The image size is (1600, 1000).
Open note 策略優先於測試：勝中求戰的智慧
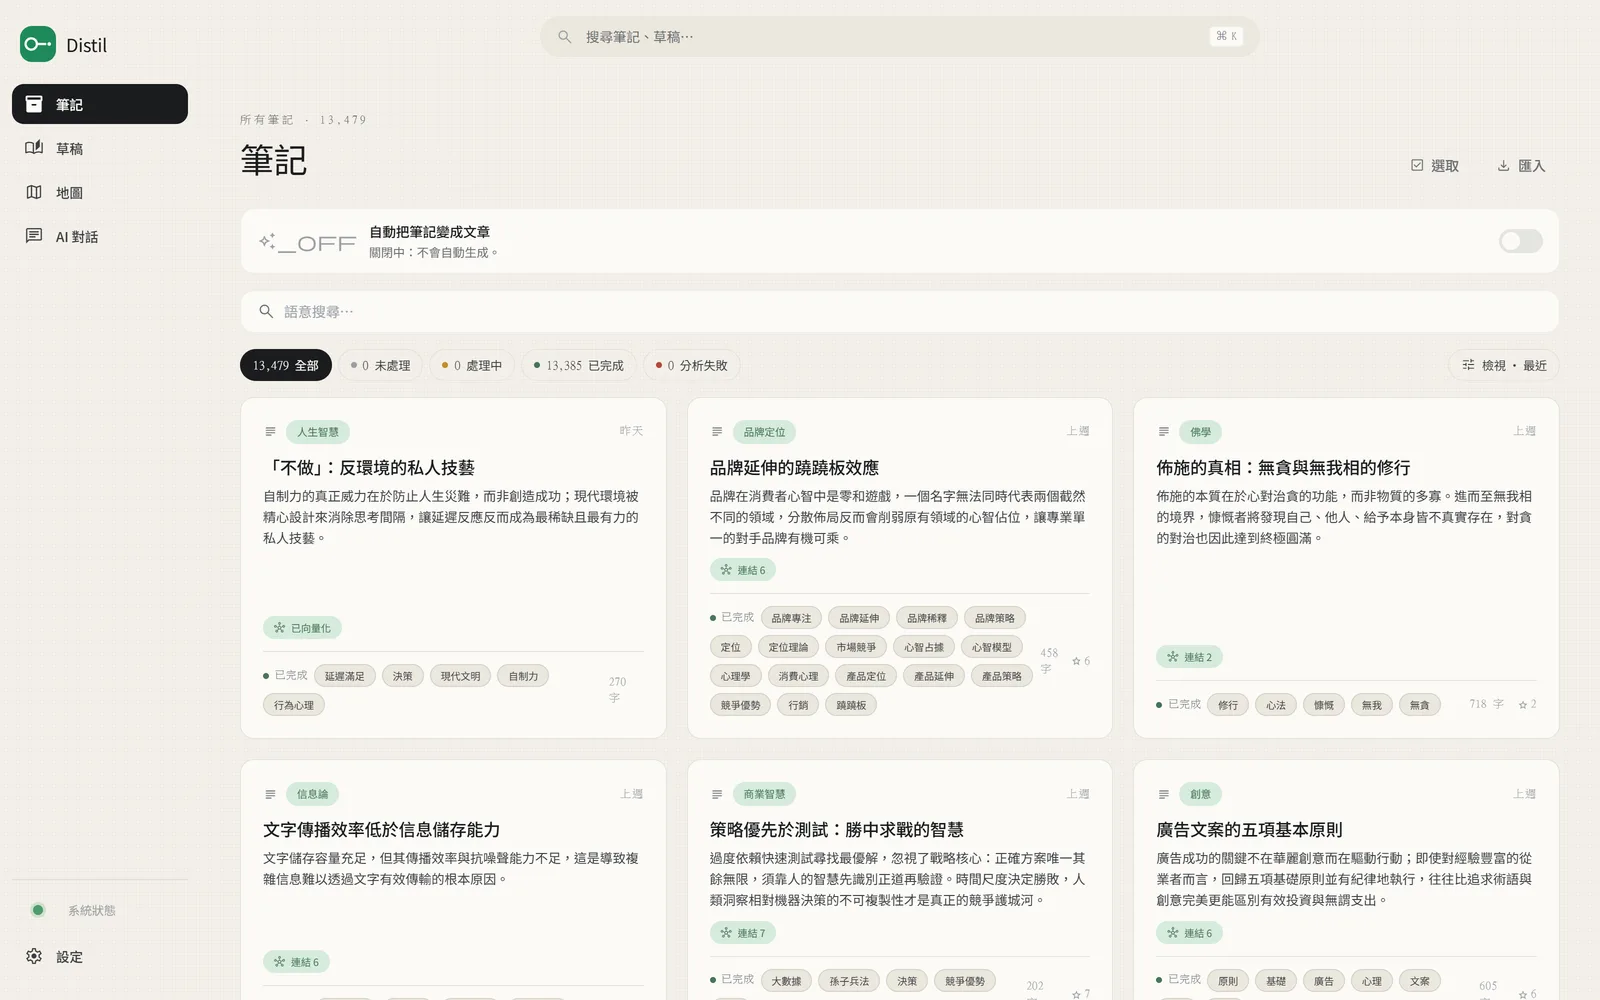tap(837, 830)
